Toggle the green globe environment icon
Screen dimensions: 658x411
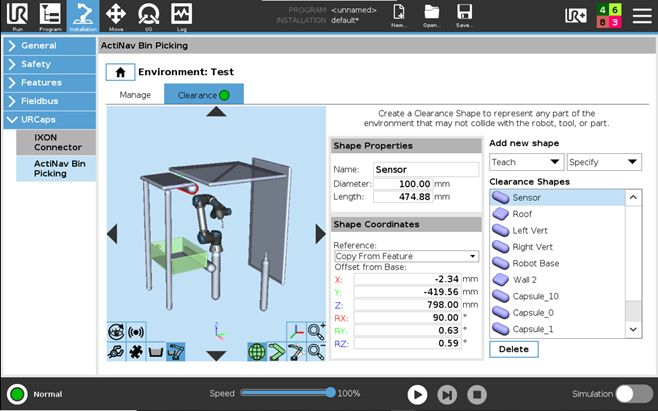coord(257,351)
